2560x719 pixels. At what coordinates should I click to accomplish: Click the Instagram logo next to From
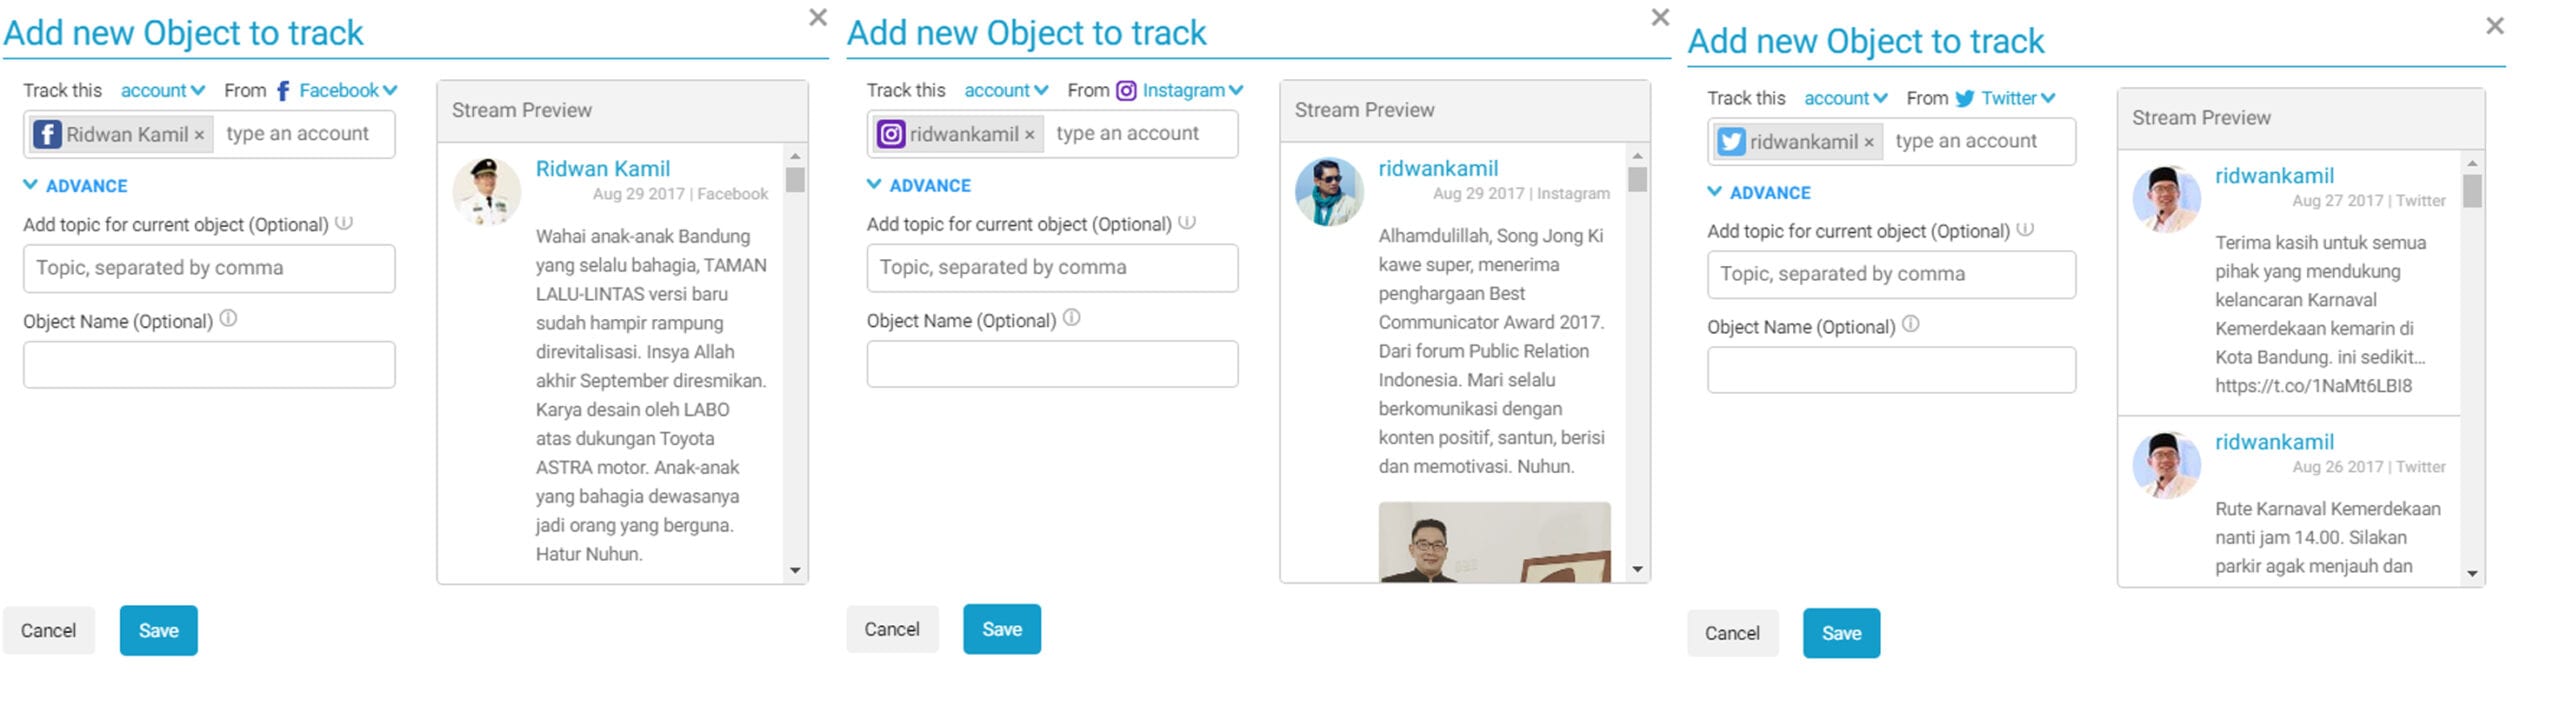tap(1126, 91)
